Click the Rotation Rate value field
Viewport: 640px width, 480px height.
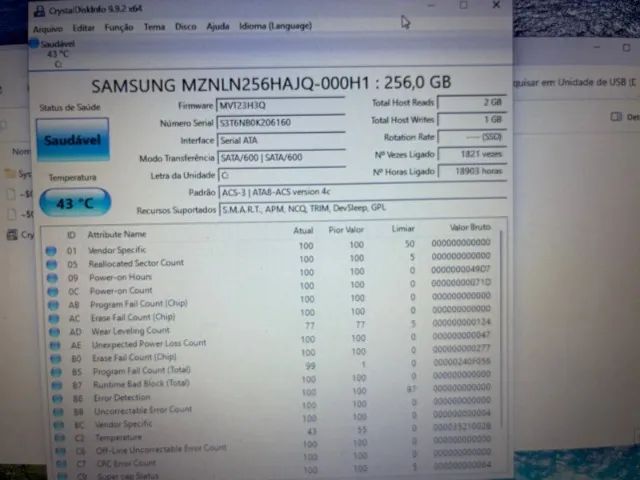472,137
